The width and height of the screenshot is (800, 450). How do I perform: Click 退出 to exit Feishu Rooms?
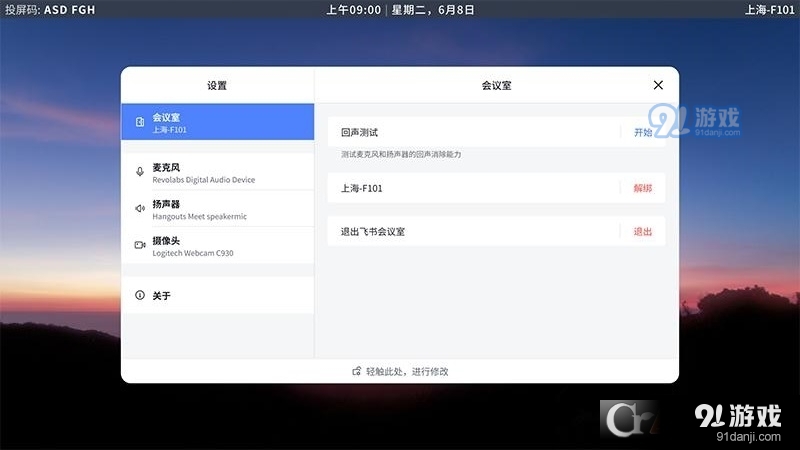tap(643, 232)
